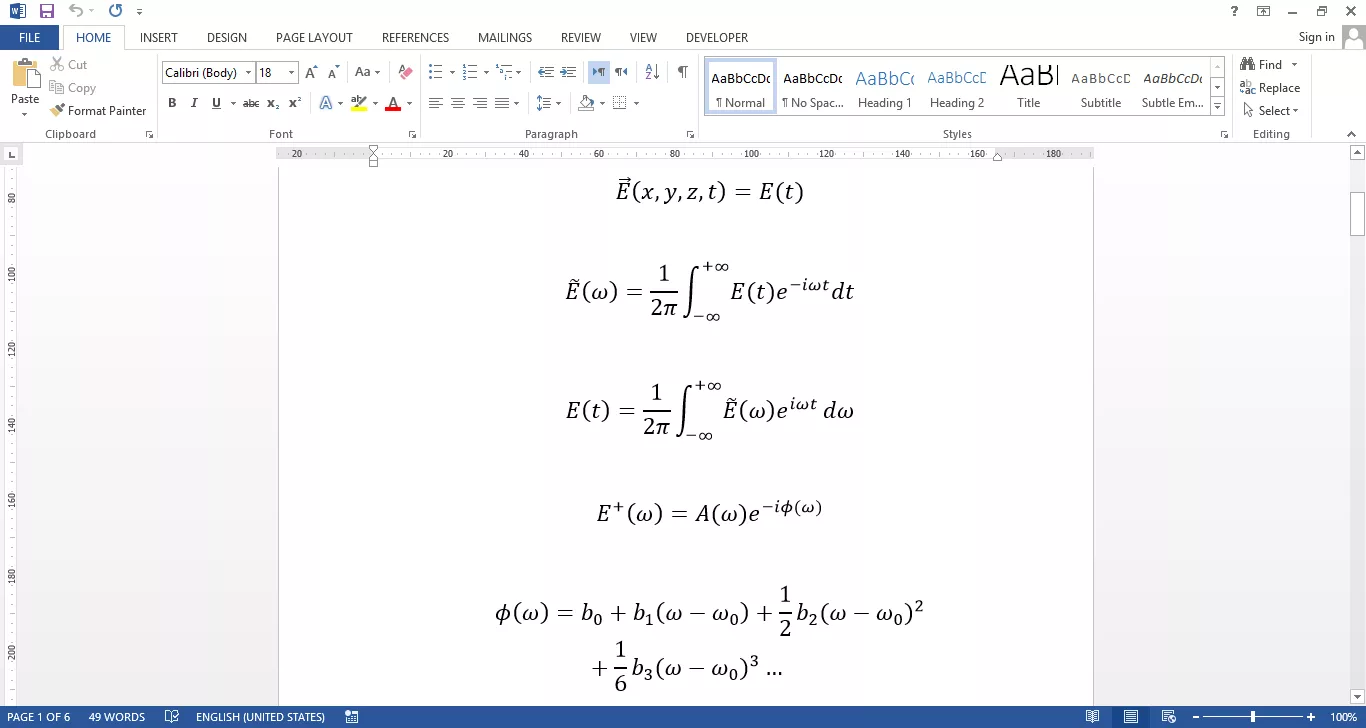Click the Sort paragraph icon
Screen dimensions: 1366x728
[652, 73]
